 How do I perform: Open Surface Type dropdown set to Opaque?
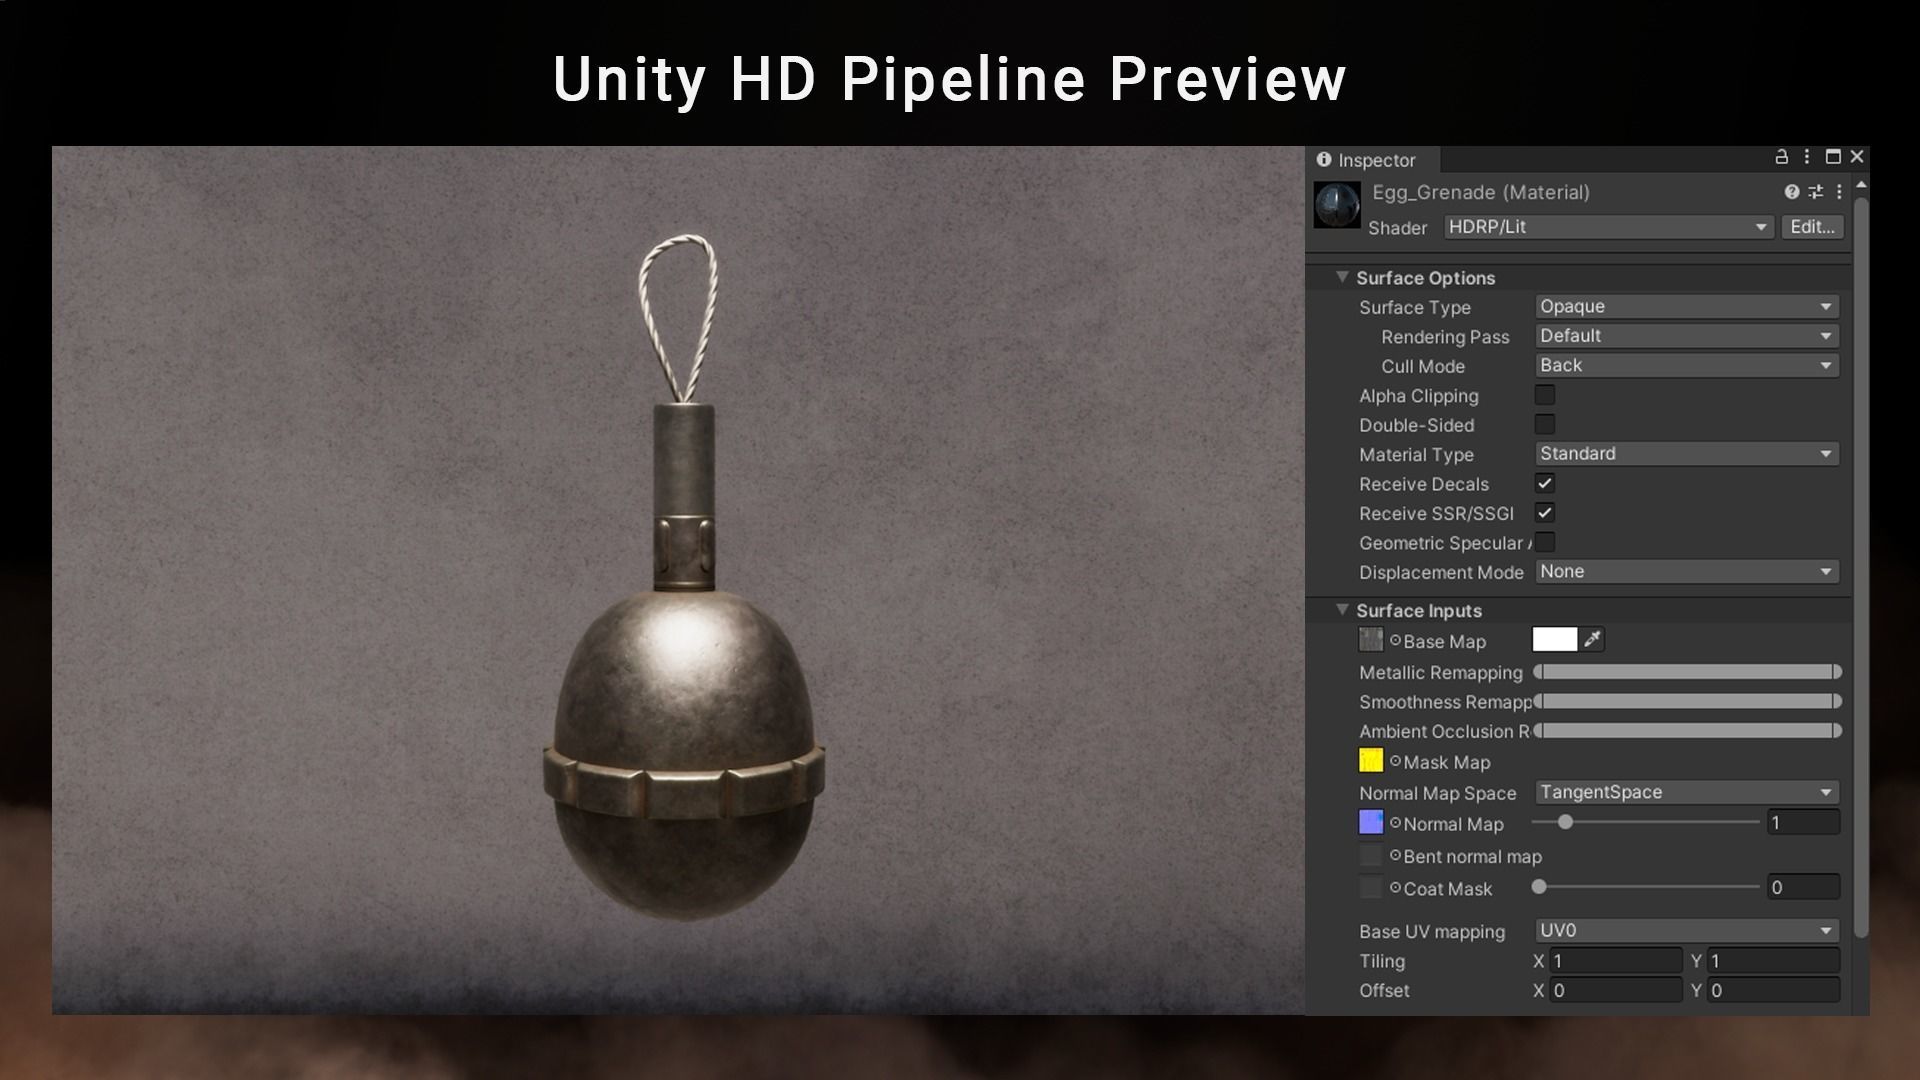[x=1687, y=306]
